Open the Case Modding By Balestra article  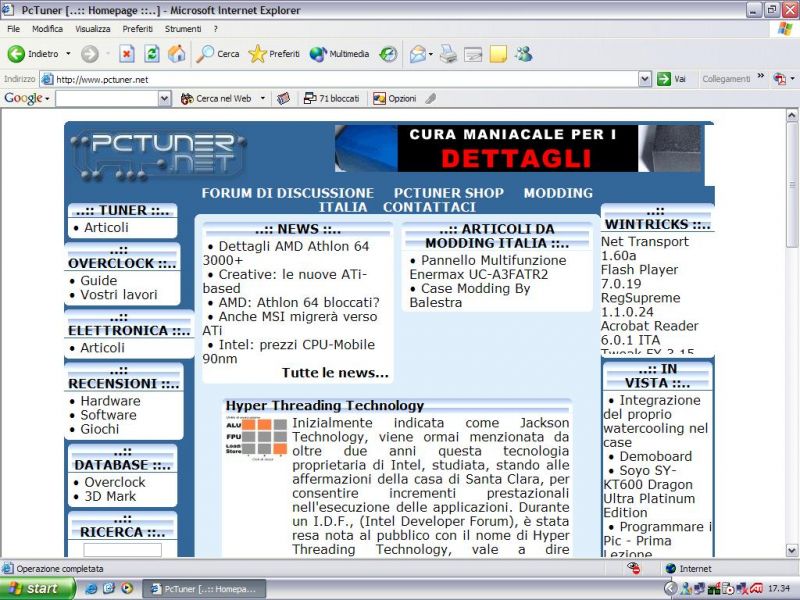click(470, 295)
